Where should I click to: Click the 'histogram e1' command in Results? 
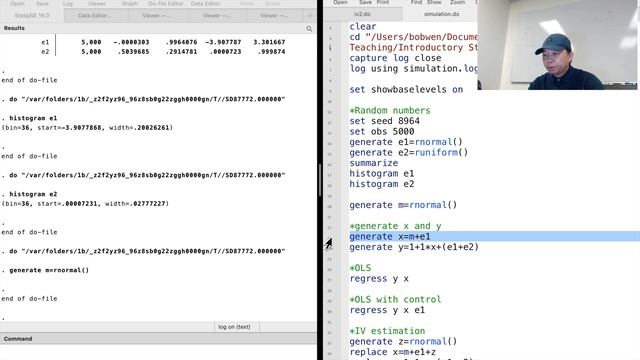pyautogui.click(x=33, y=118)
